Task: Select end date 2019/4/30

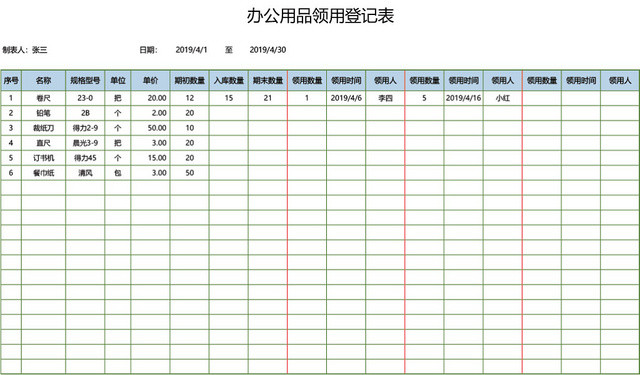Action: click(268, 50)
